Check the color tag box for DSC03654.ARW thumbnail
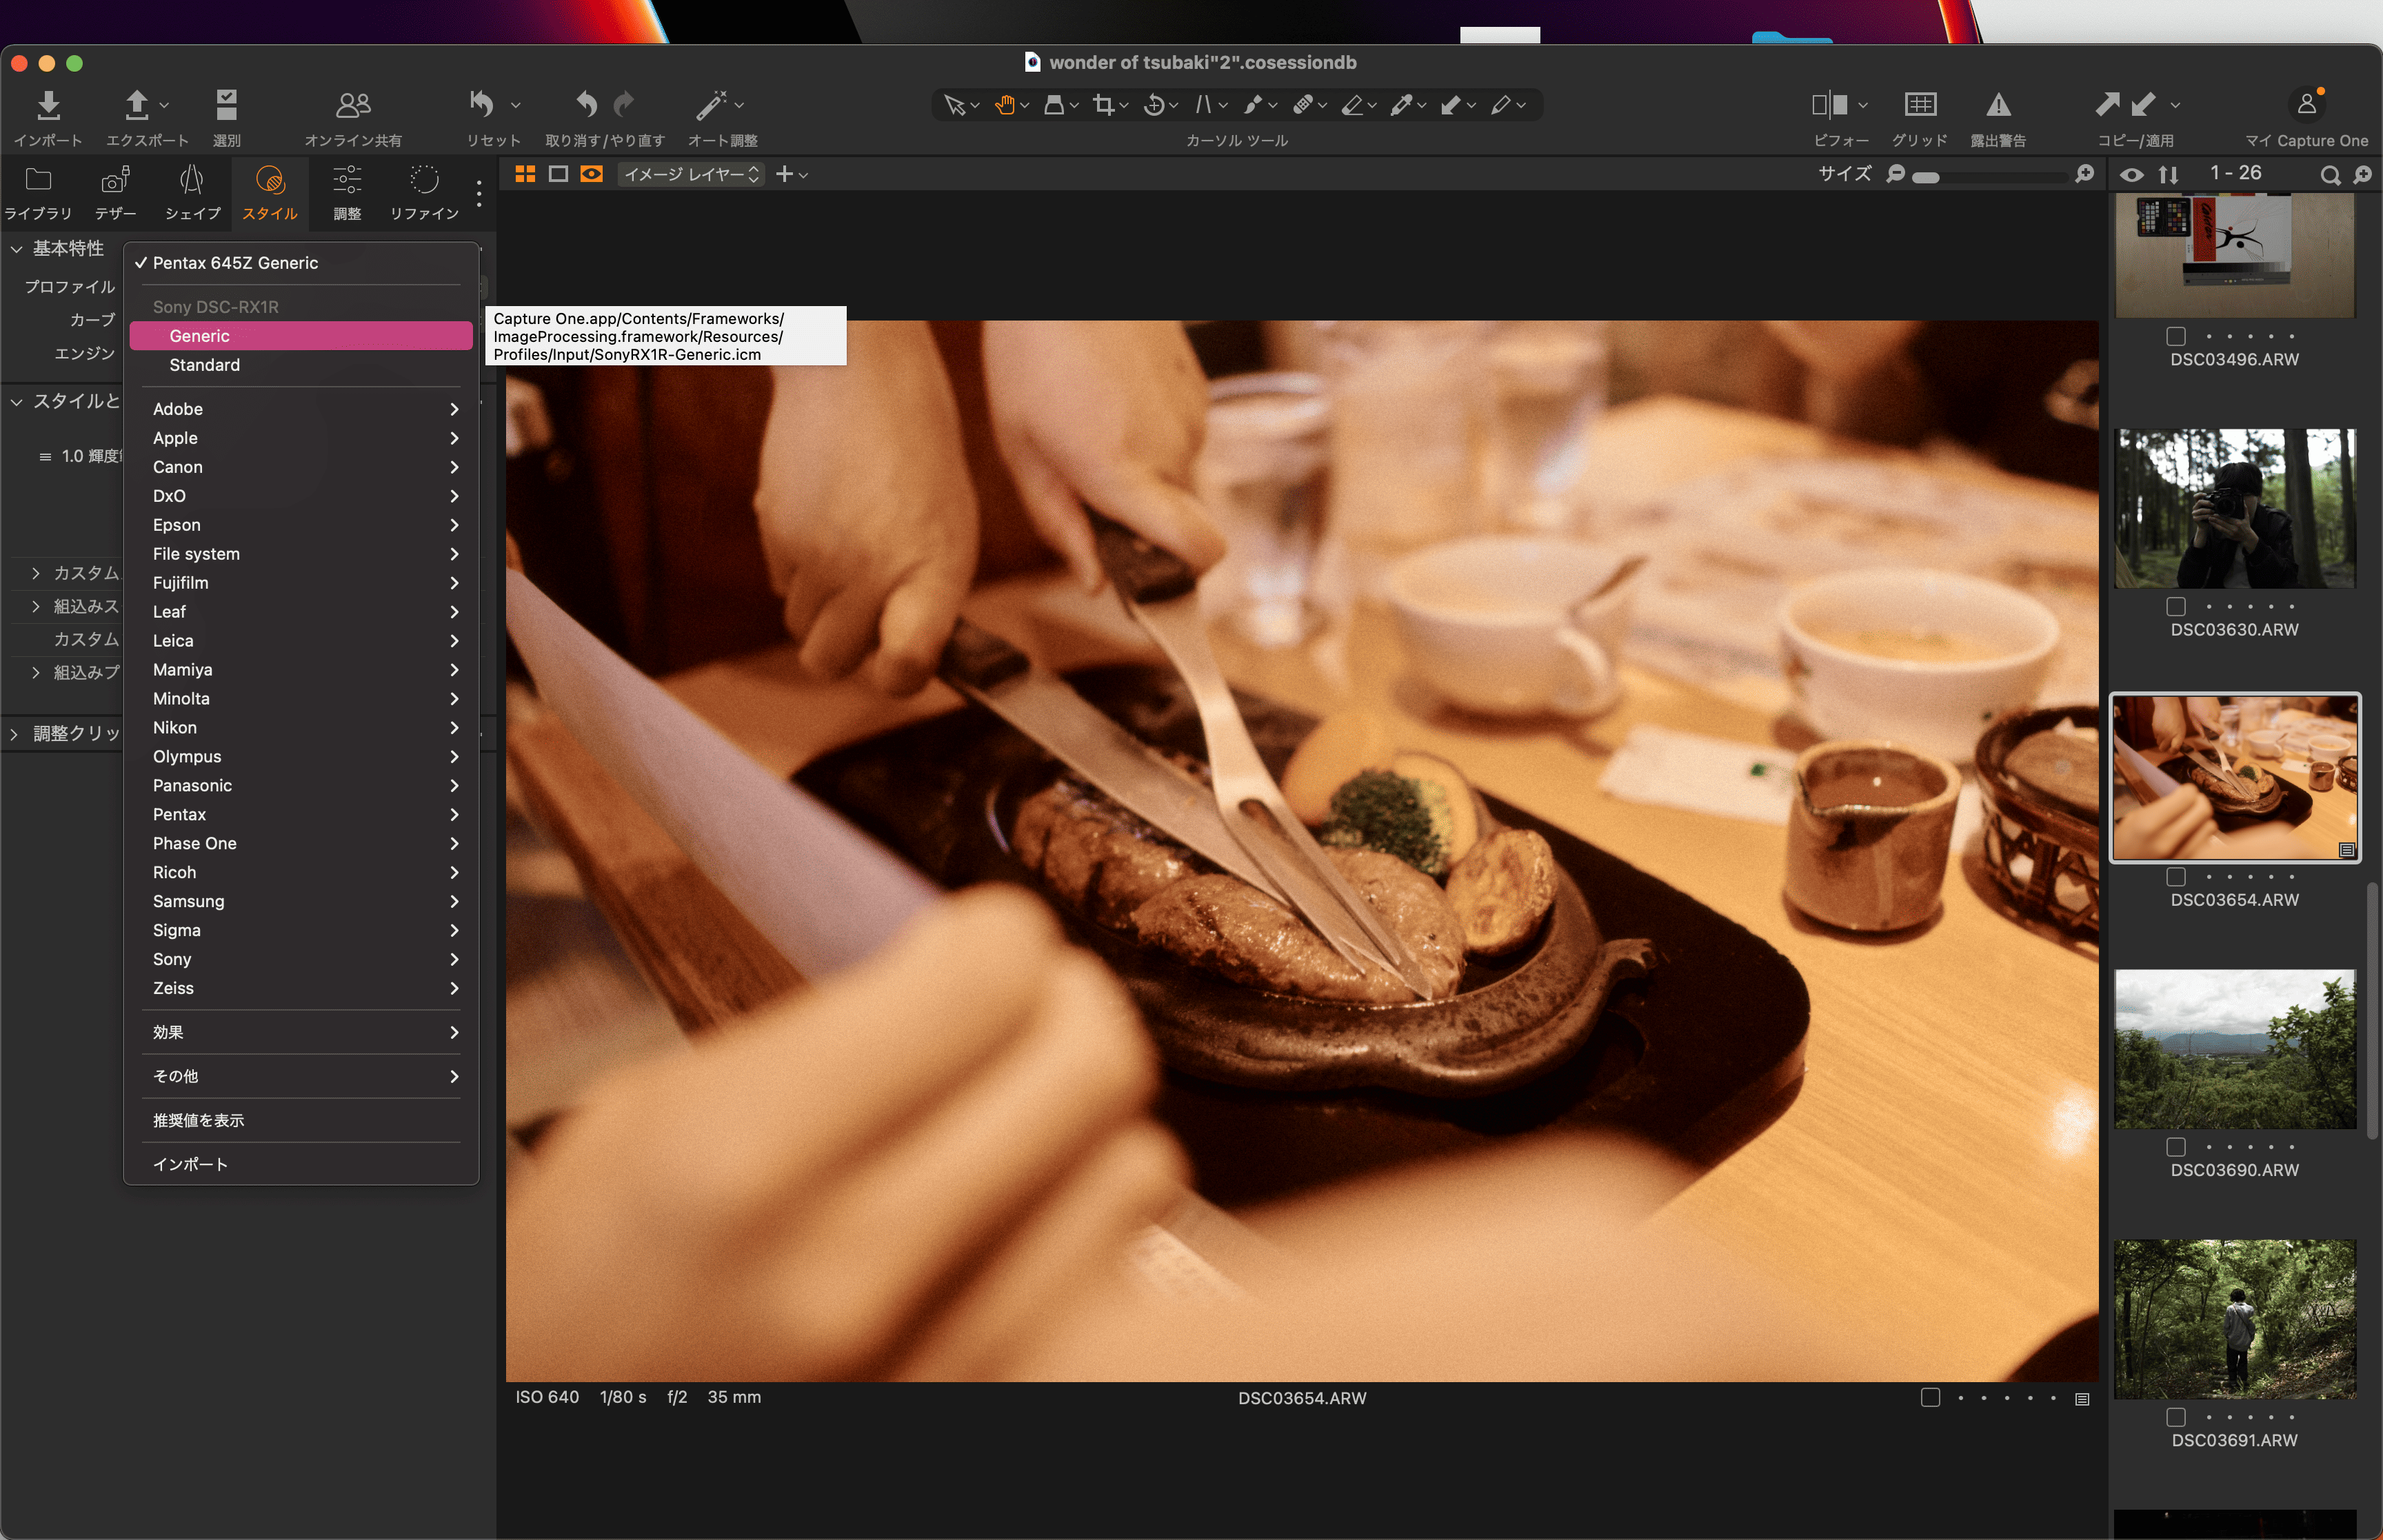This screenshot has width=2383, height=1540. pos(2176,877)
